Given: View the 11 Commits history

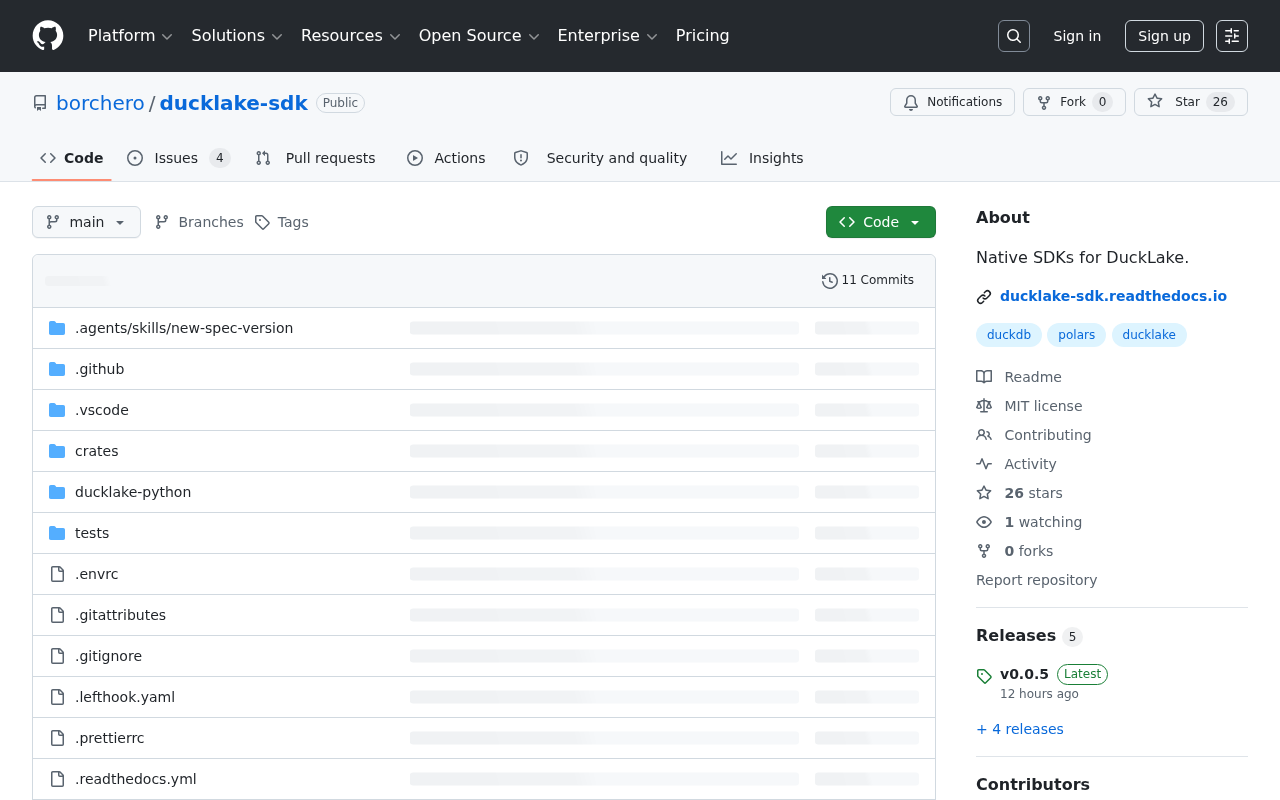Looking at the screenshot, I should (x=868, y=281).
